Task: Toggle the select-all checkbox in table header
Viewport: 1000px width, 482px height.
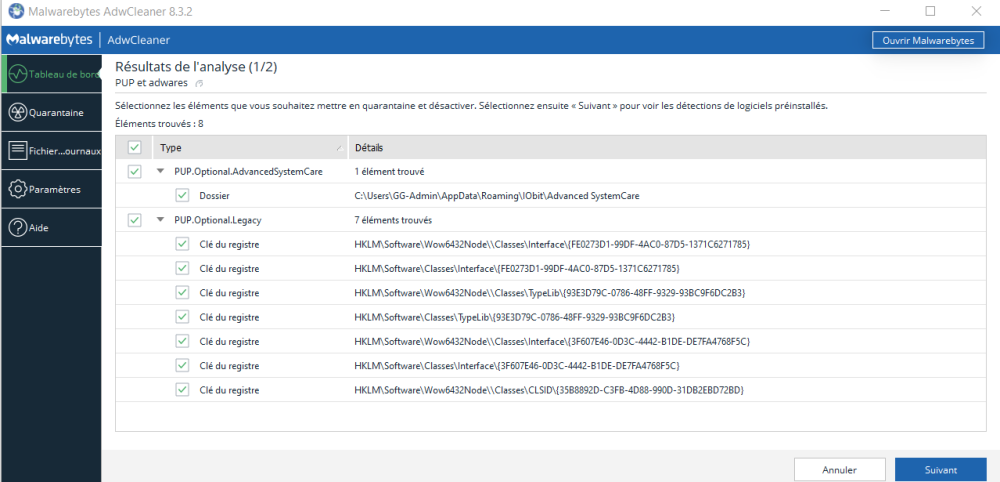Action: pyautogui.click(x=134, y=147)
